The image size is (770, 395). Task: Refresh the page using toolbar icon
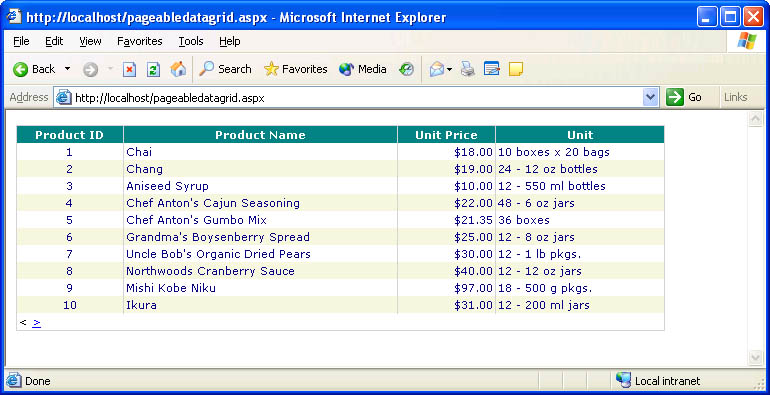154,69
